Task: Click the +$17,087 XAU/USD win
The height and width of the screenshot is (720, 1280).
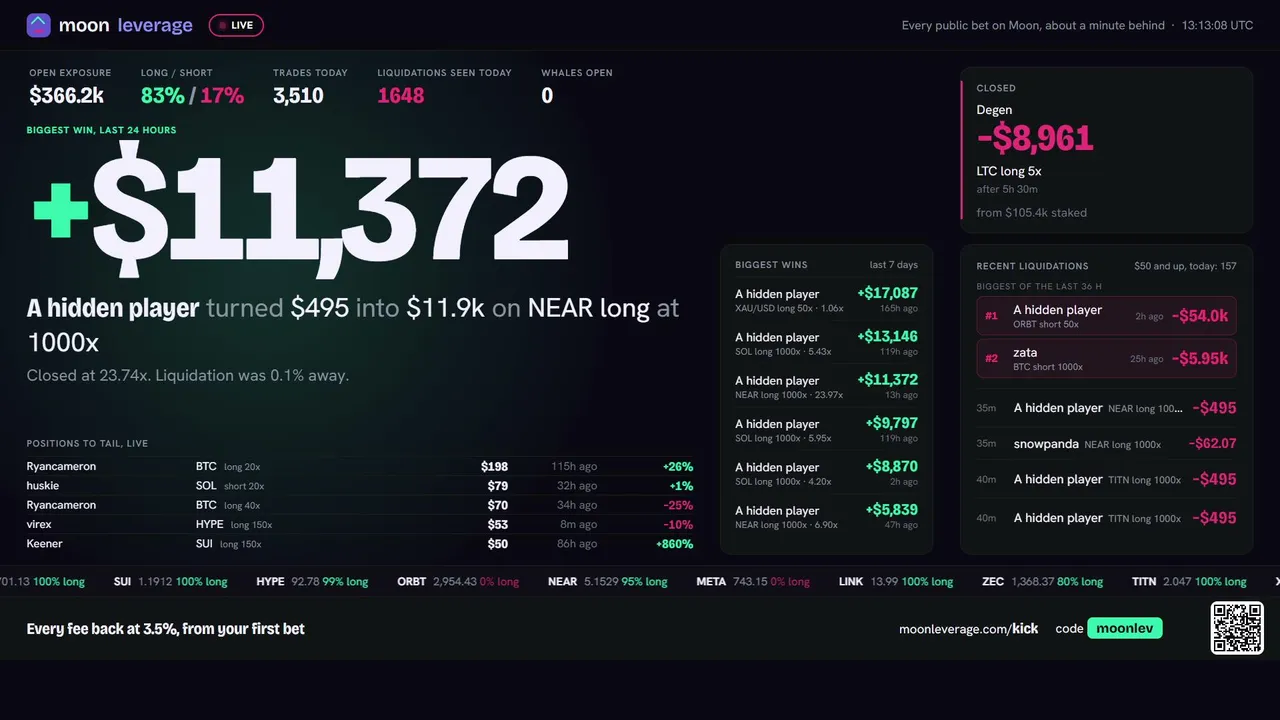Action: 826,300
